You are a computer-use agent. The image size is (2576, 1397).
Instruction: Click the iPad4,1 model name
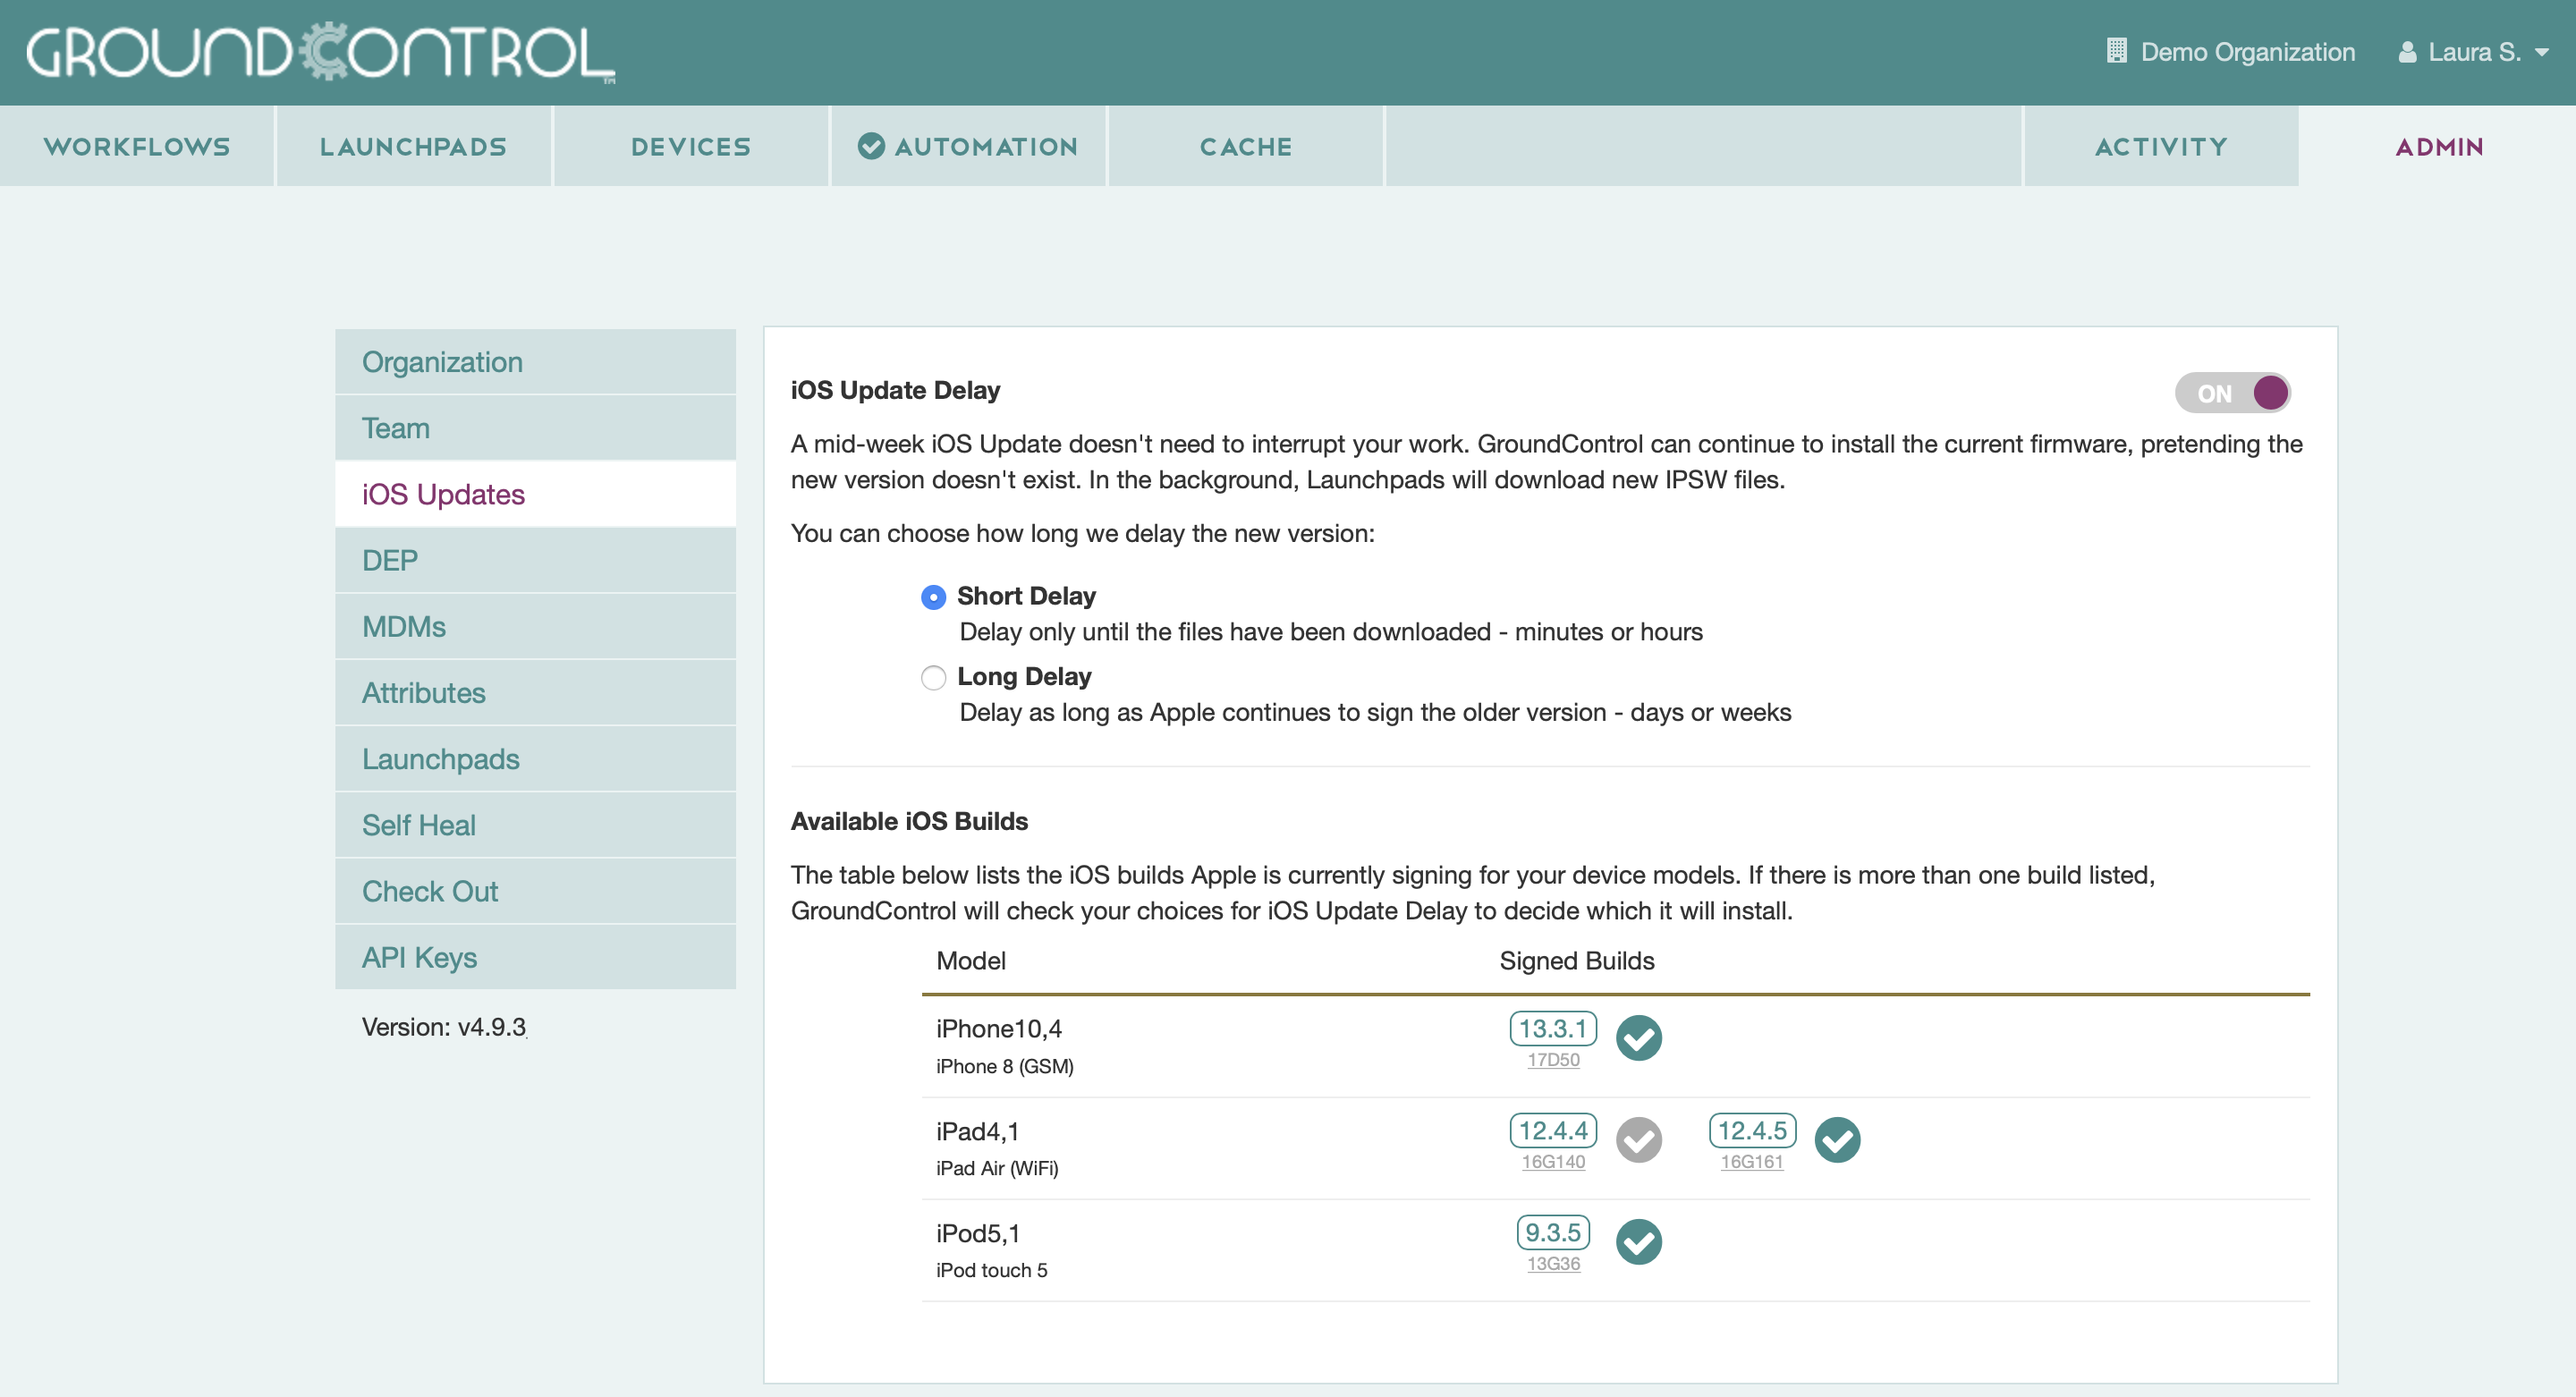[977, 1131]
